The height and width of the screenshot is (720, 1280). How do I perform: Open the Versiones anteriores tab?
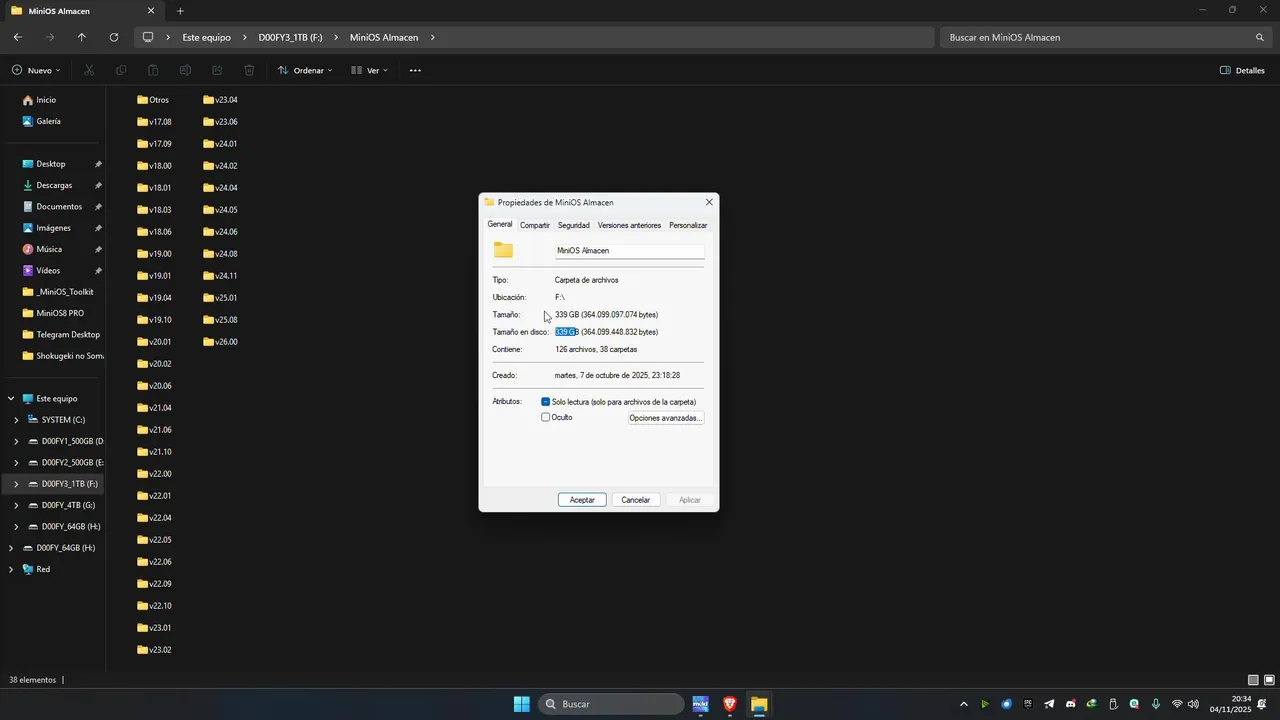tap(629, 225)
